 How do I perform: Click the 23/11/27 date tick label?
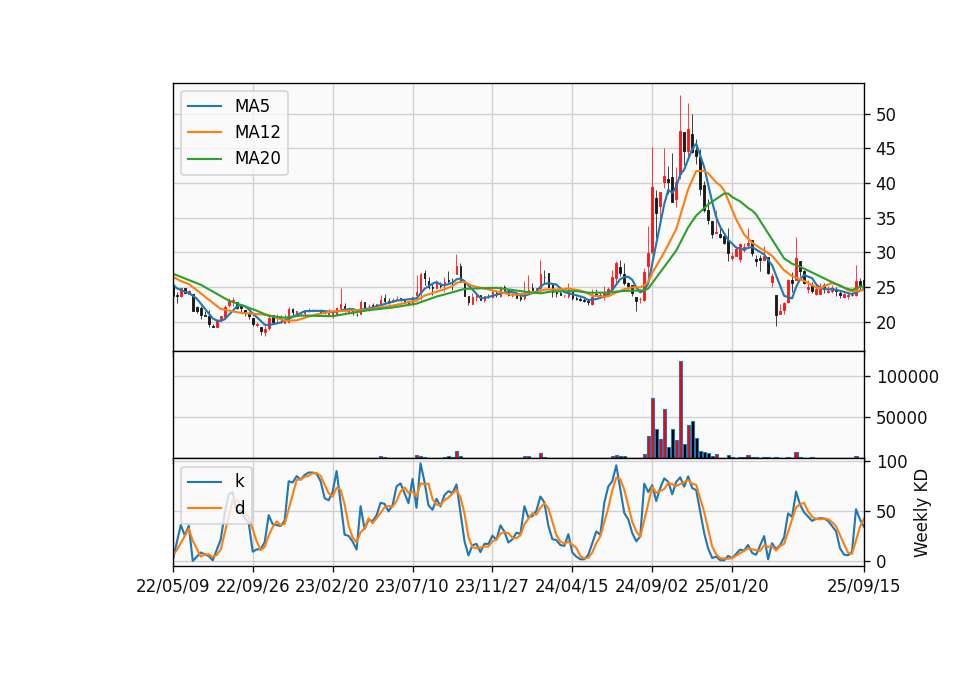492,586
